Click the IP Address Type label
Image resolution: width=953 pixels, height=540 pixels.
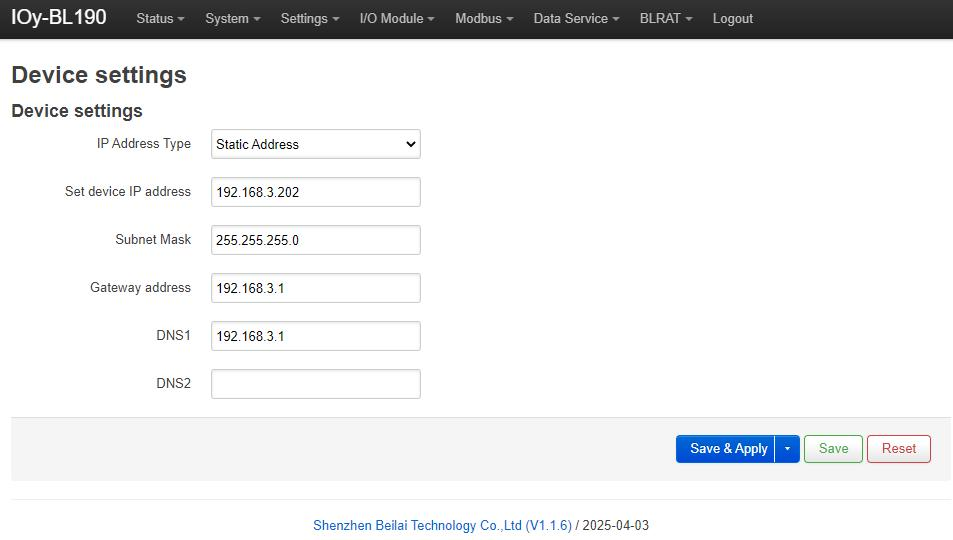(144, 144)
